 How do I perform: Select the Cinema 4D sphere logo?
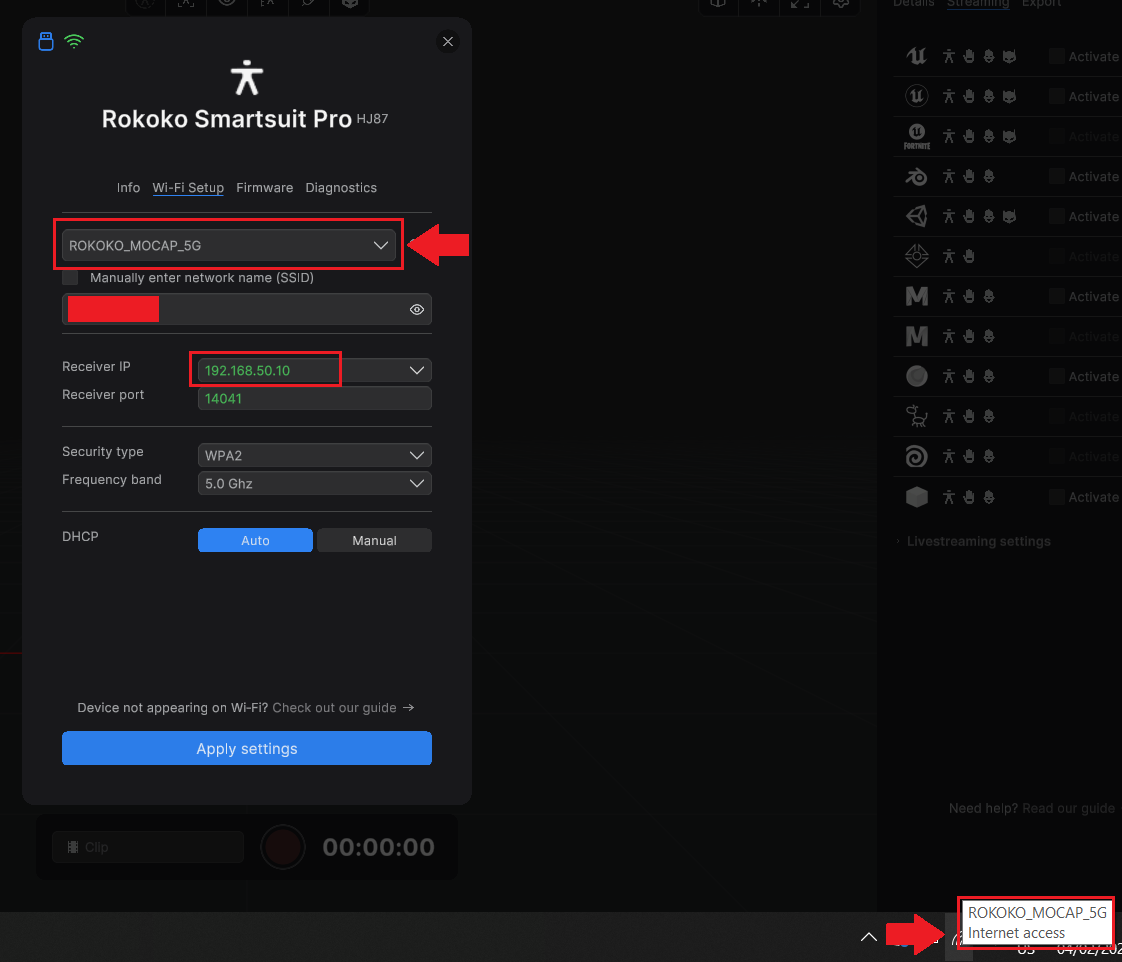[x=917, y=376]
